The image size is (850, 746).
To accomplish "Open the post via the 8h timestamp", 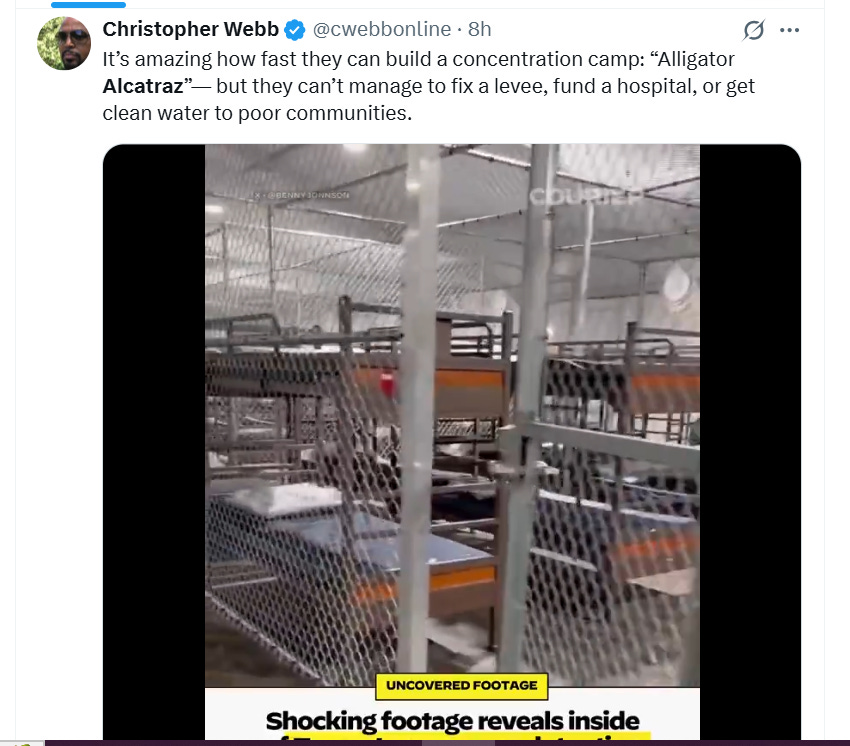I will (480, 29).
